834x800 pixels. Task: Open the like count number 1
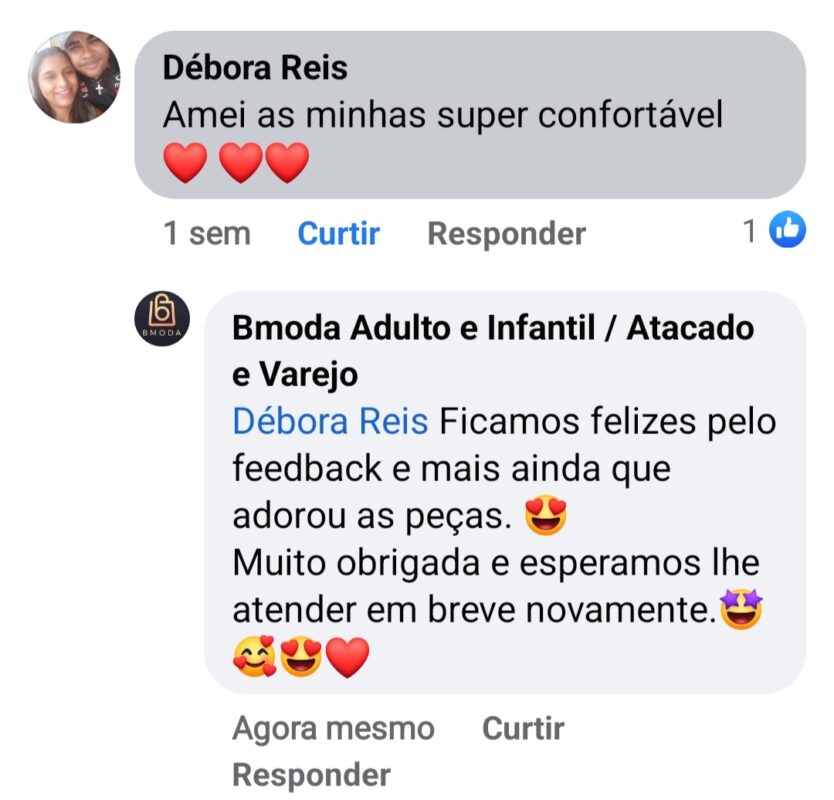coord(749,231)
